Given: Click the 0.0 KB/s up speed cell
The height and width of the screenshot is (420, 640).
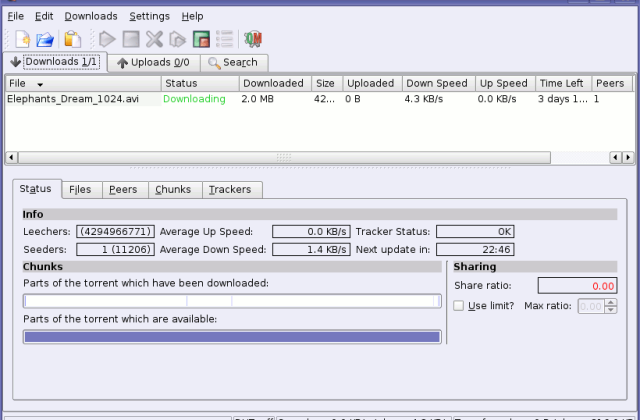Looking at the screenshot, I should click(497, 99).
